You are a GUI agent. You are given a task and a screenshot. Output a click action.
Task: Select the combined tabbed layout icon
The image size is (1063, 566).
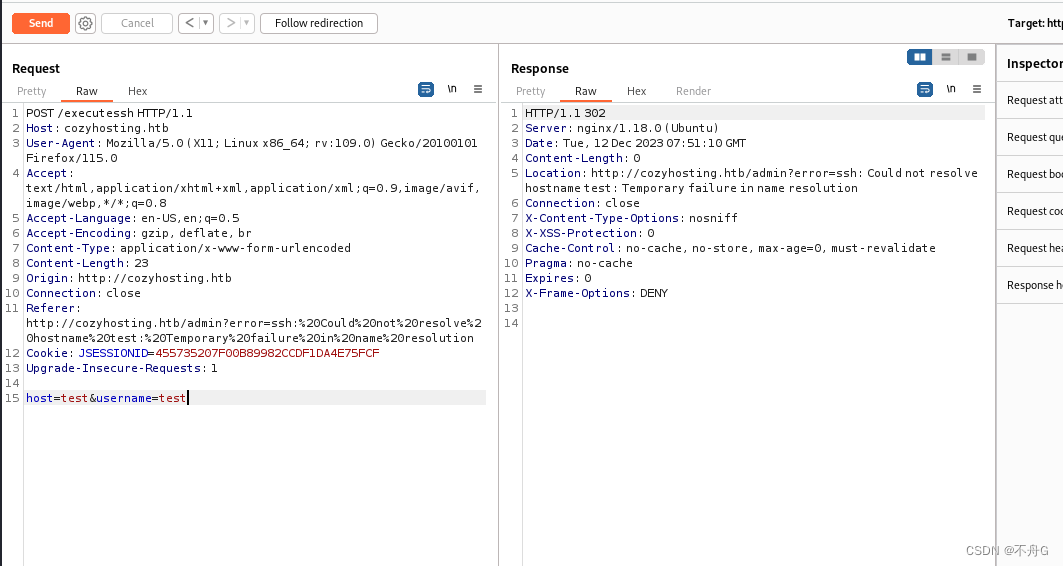(971, 57)
